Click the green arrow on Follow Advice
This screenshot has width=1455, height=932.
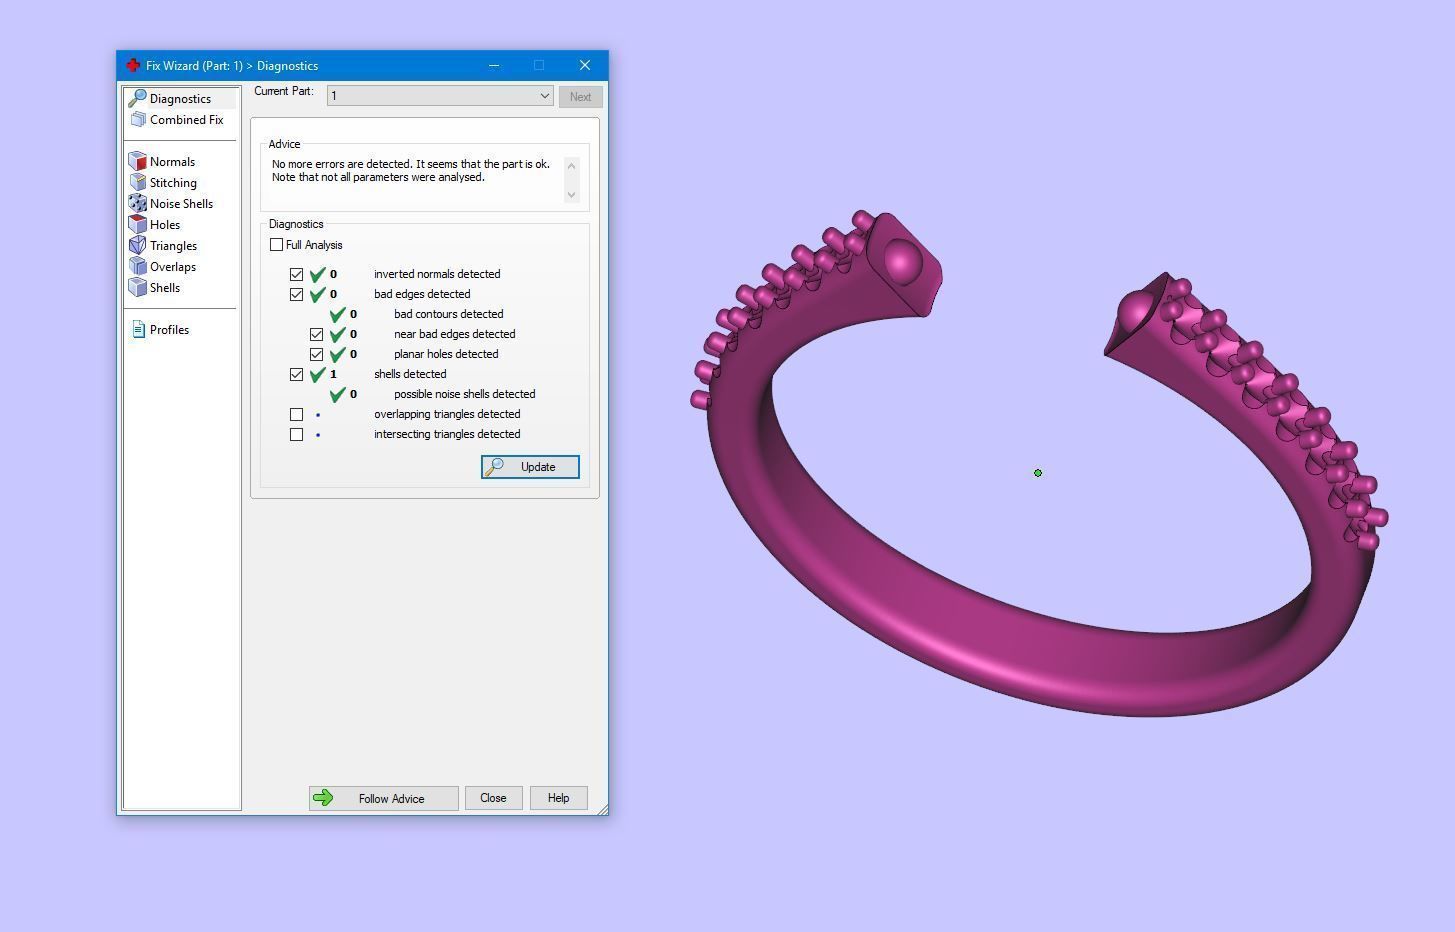point(323,798)
